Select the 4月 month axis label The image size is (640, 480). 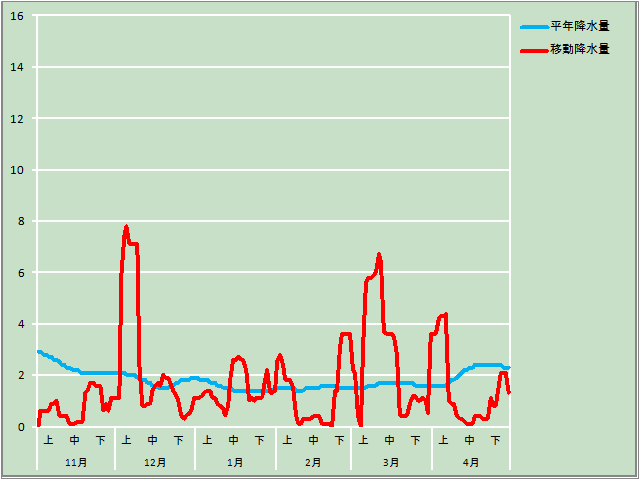click(x=471, y=462)
